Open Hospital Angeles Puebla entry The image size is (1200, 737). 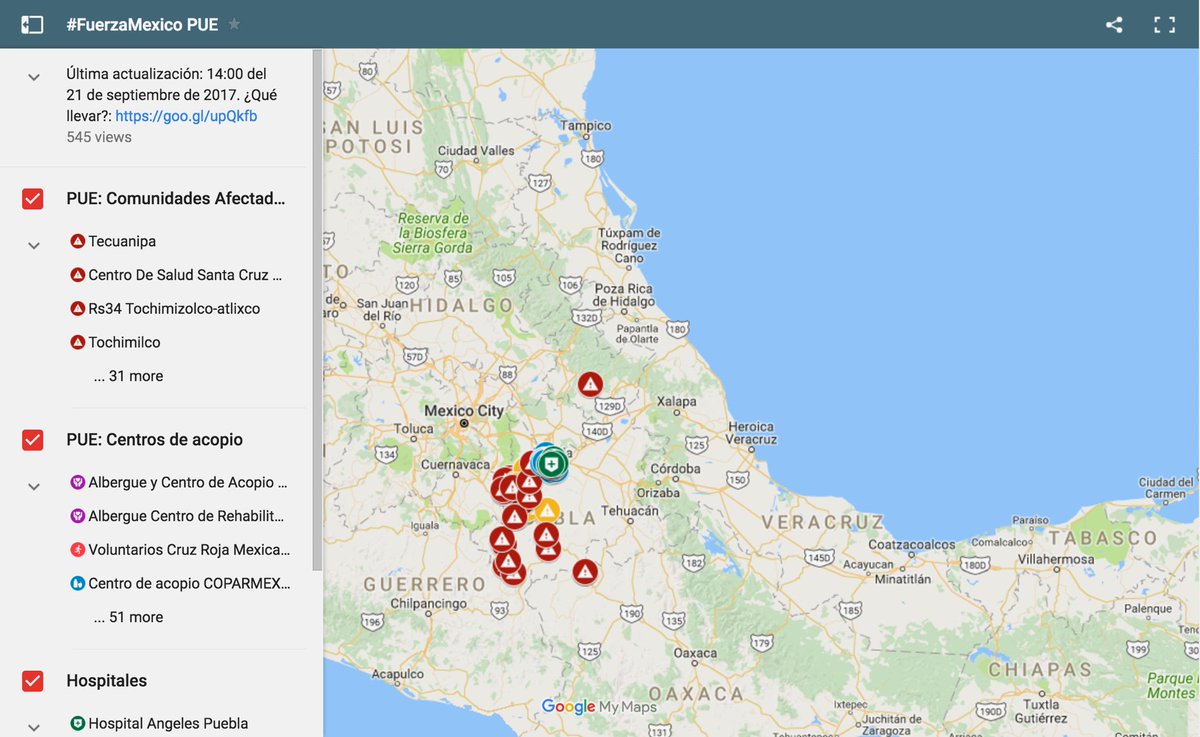pos(168,723)
